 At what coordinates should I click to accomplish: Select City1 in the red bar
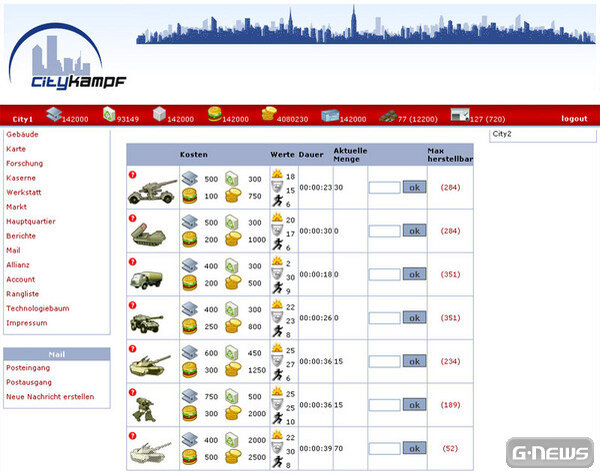(22, 119)
